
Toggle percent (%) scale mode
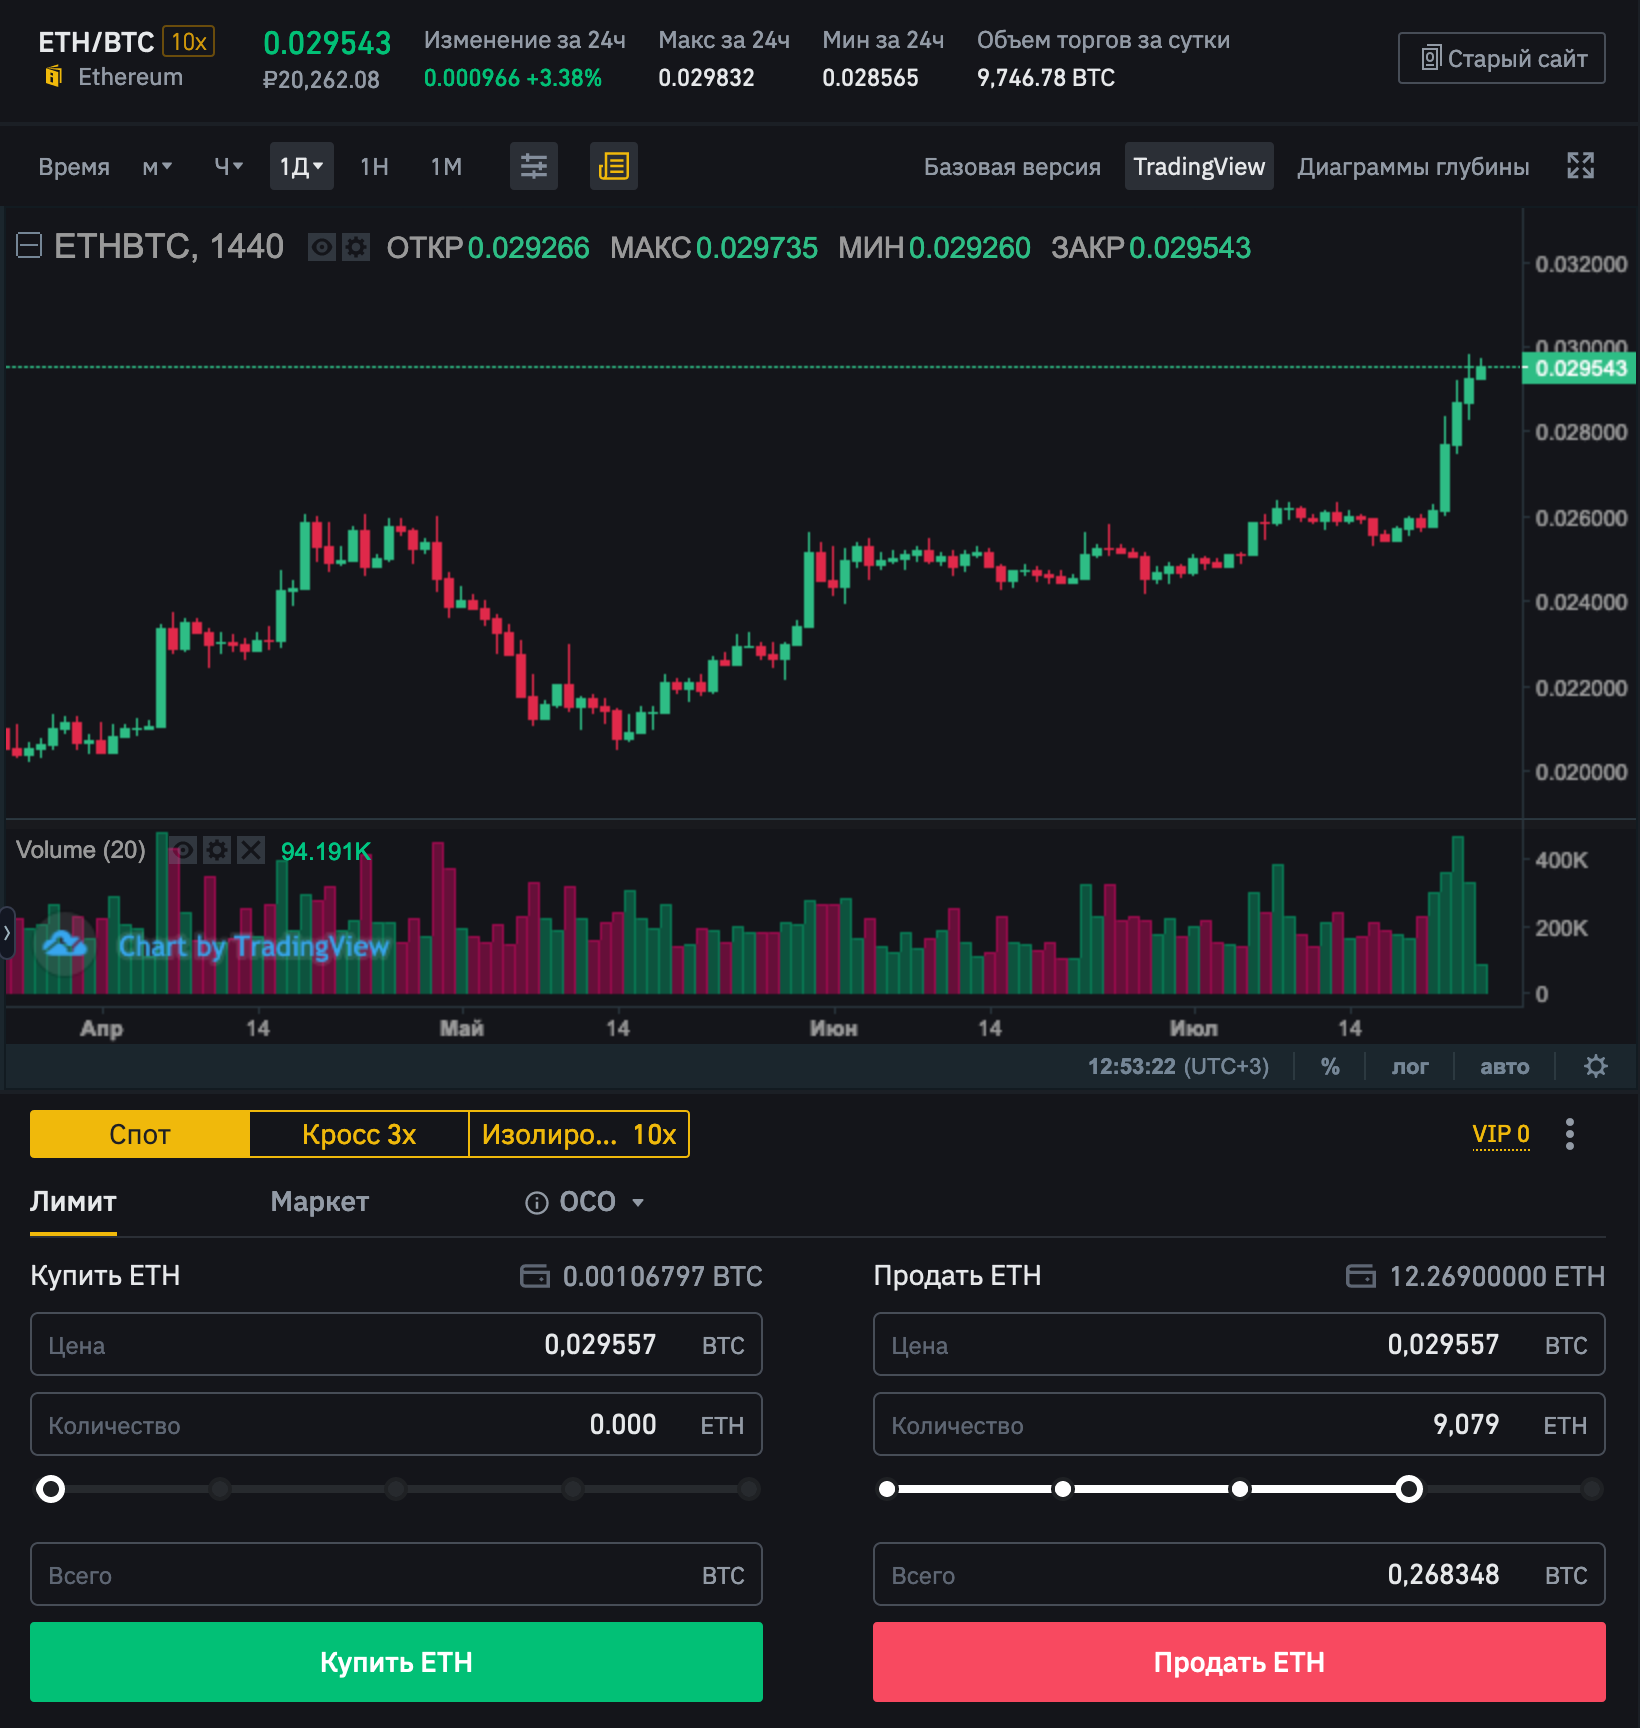coord(1330,1066)
